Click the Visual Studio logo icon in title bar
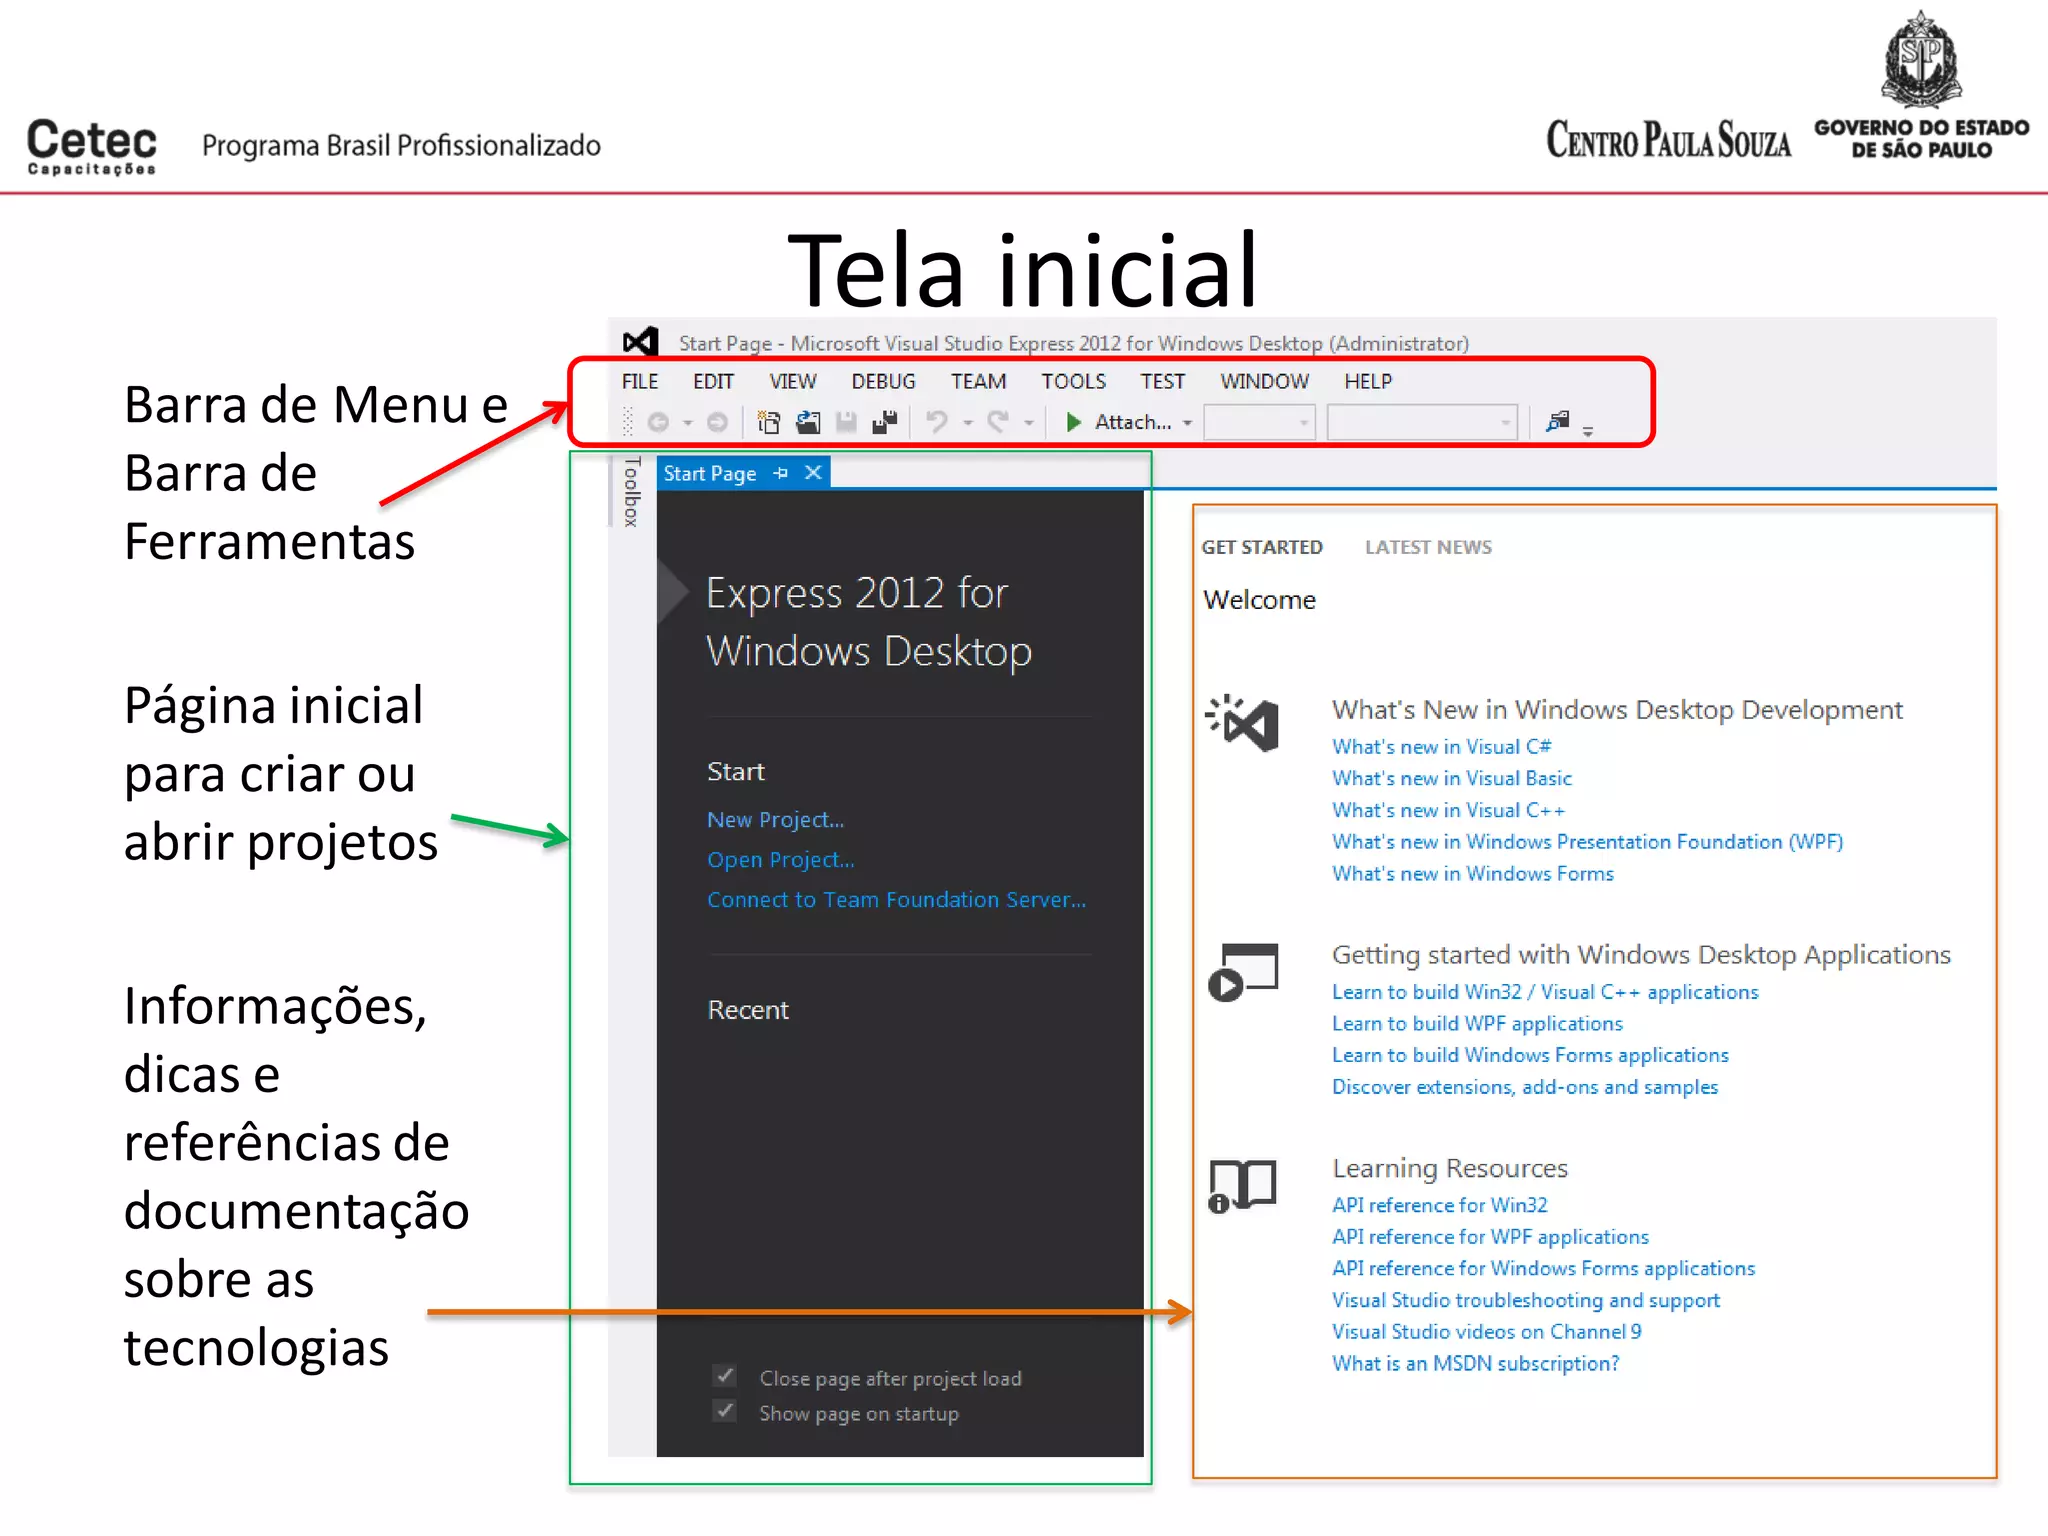 [640, 342]
